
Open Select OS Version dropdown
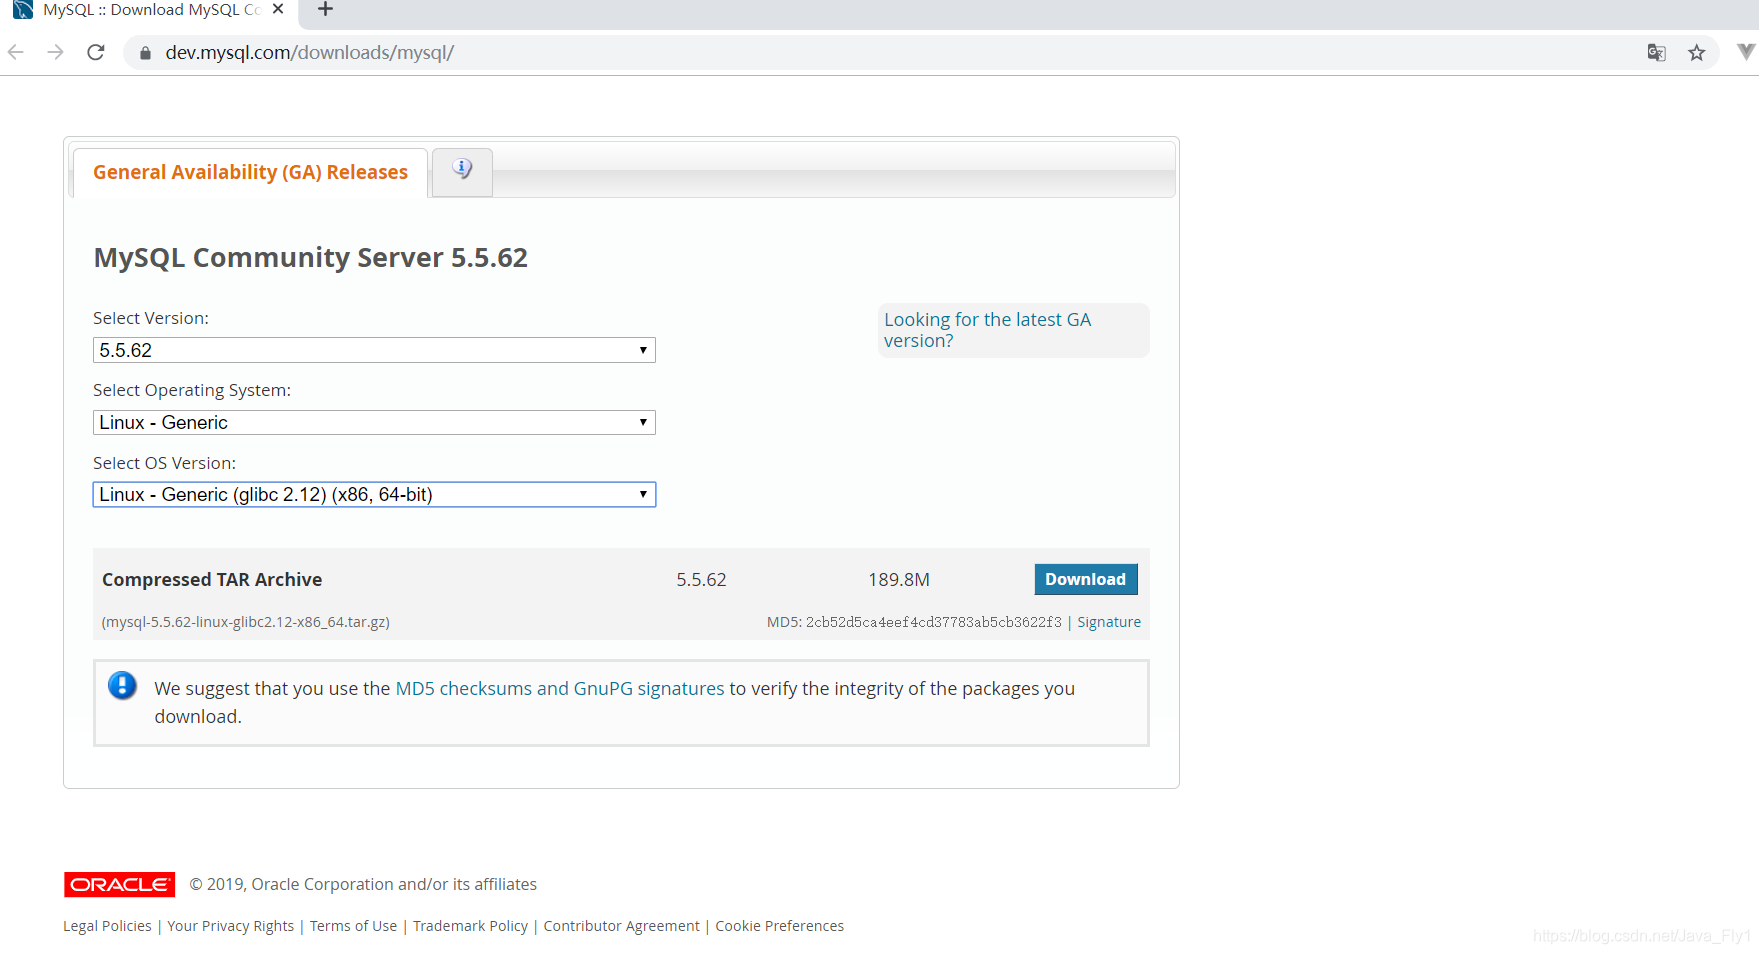pos(374,495)
